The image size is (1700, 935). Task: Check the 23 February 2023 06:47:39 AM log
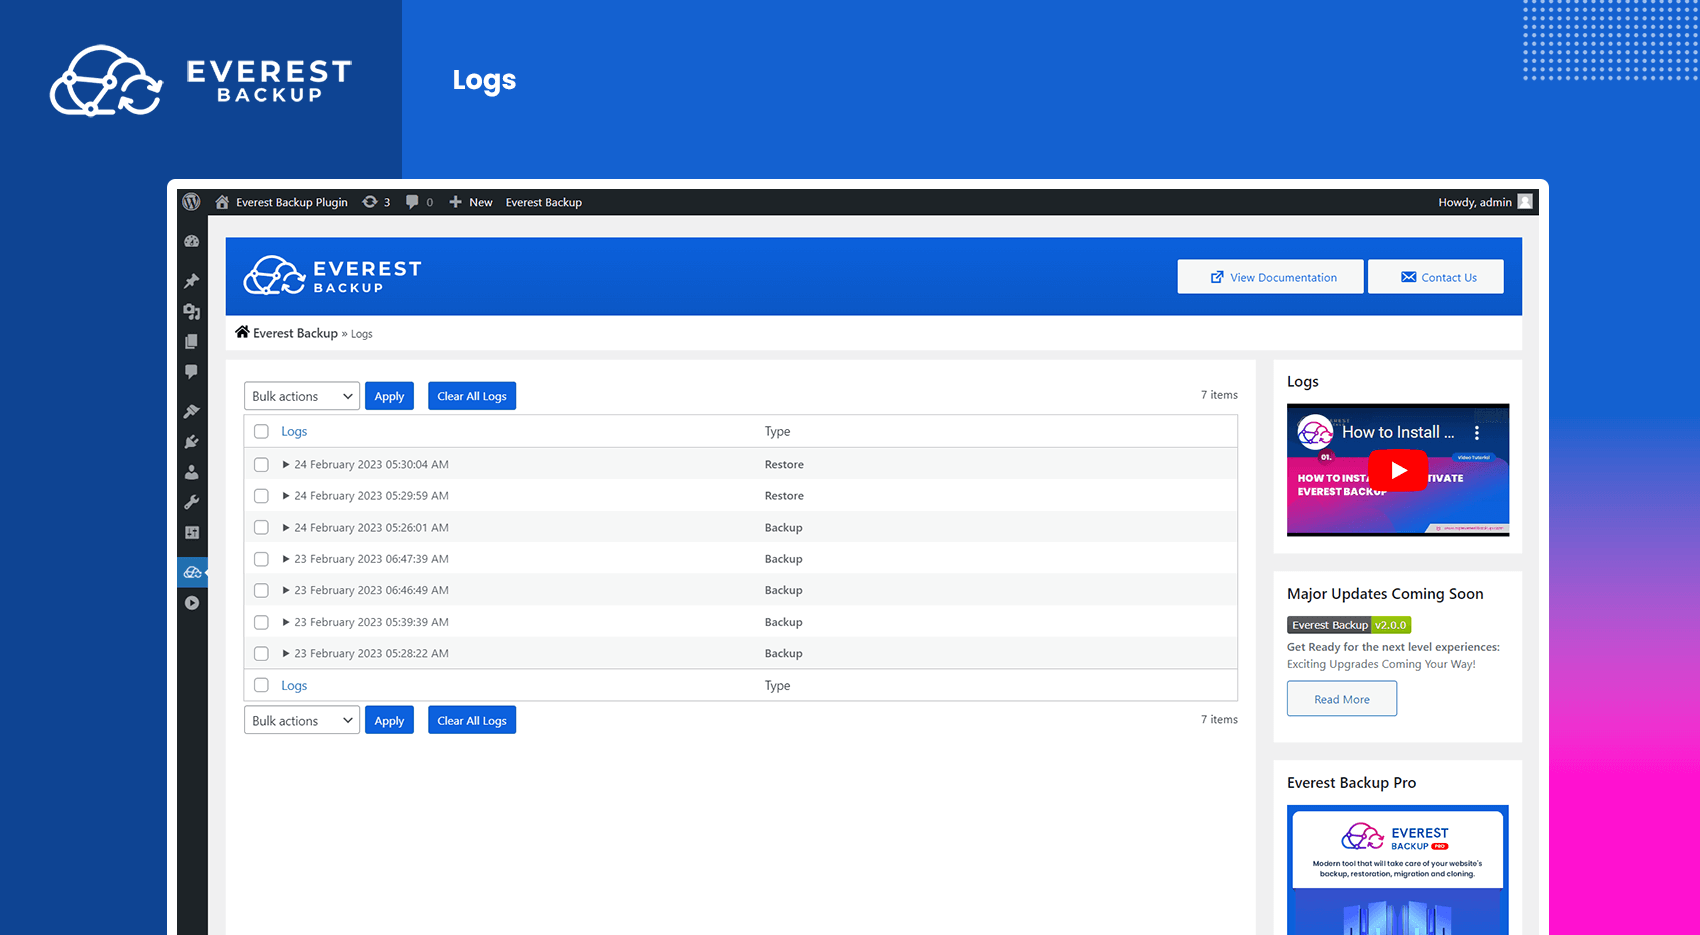(261, 559)
